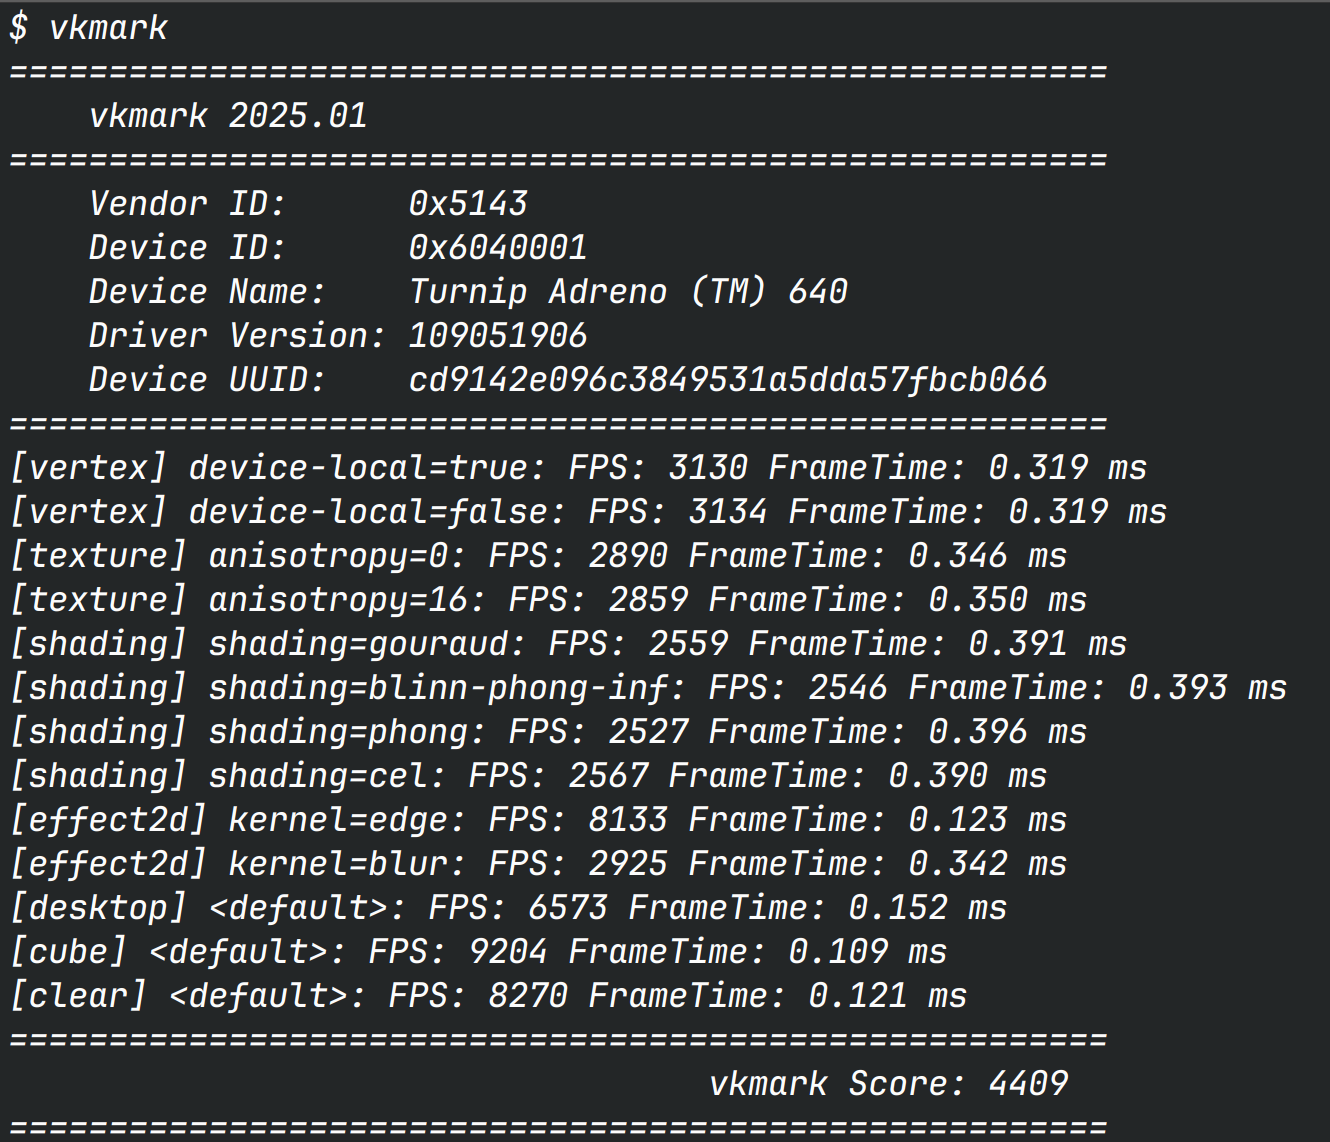Viewport: 1330px width, 1142px height.
Task: Click the shading=cel result line
Action: tap(528, 776)
